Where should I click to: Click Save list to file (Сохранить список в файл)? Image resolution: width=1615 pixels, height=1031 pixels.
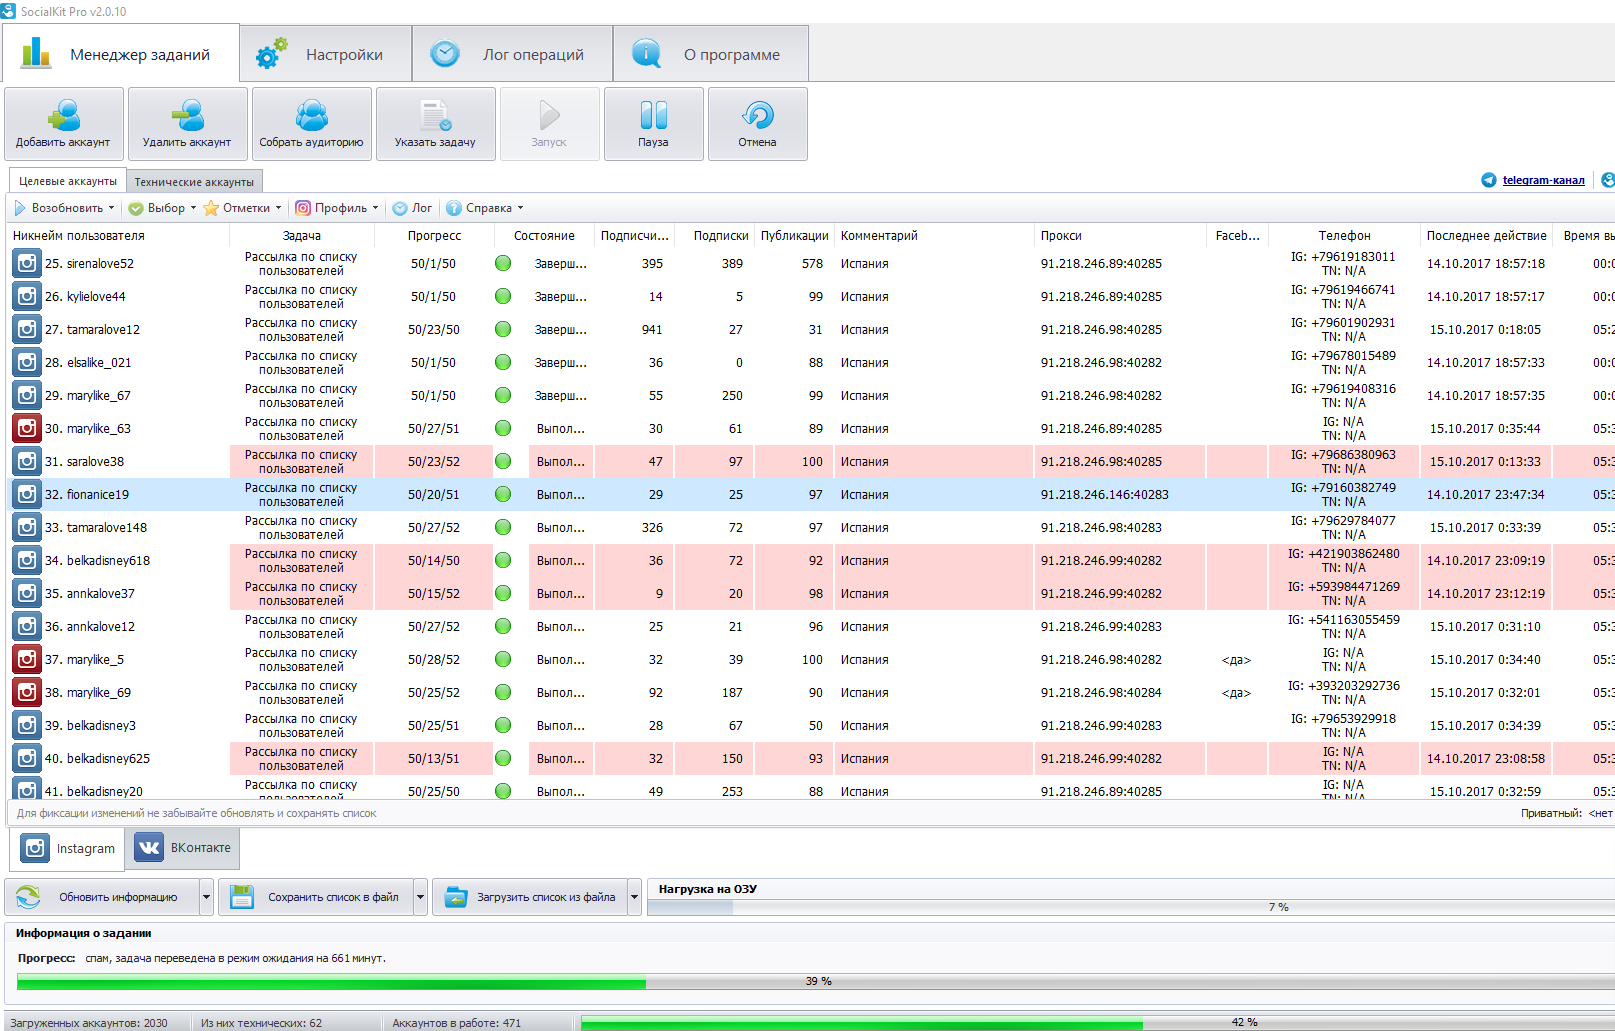click(x=316, y=897)
